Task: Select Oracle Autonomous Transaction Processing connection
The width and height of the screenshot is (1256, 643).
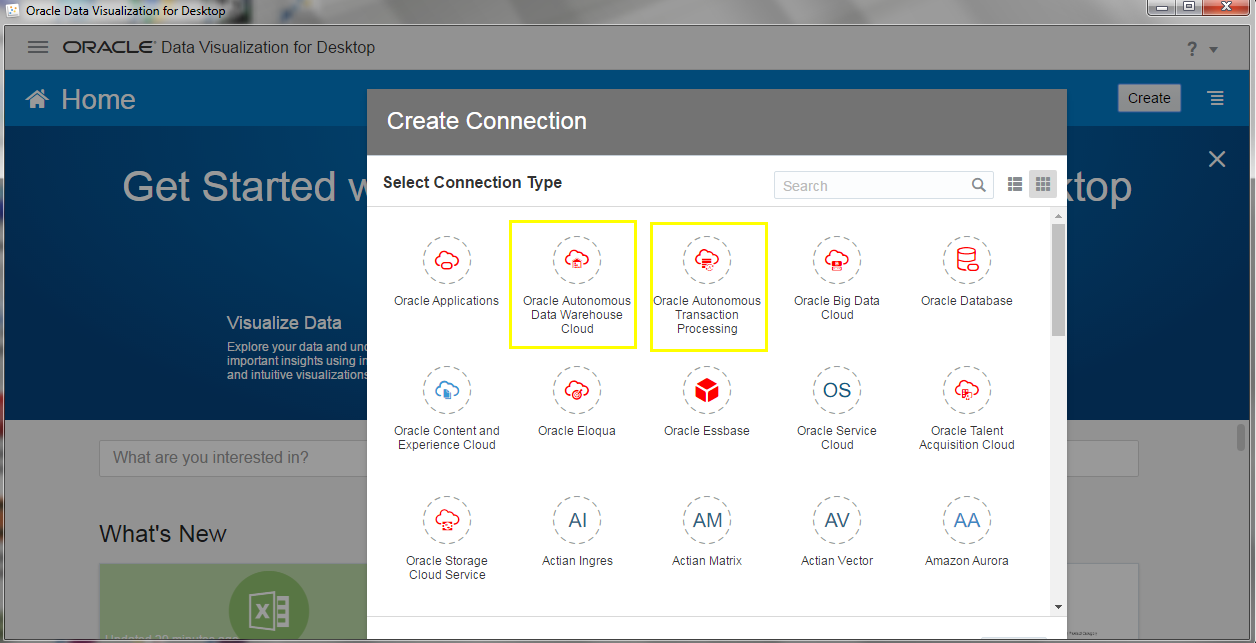Action: point(707,261)
